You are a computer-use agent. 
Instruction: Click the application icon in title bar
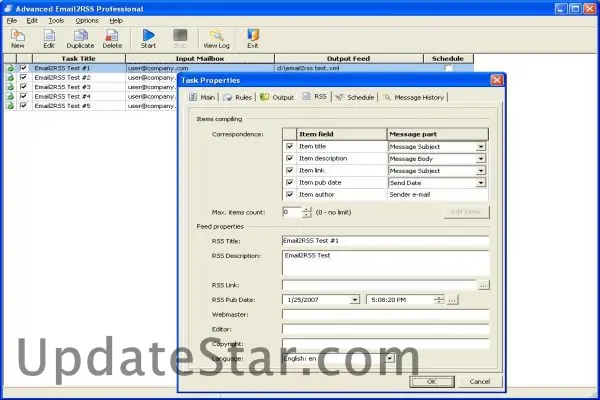(8, 8)
